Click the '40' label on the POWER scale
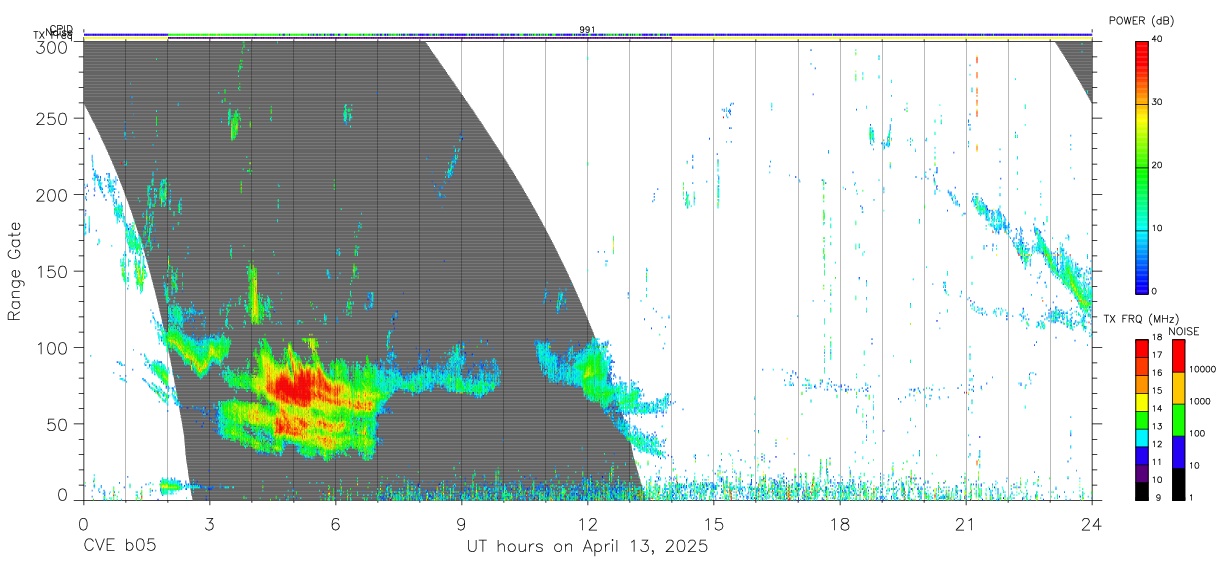Viewport: 1228px width, 567px height. [1157, 40]
